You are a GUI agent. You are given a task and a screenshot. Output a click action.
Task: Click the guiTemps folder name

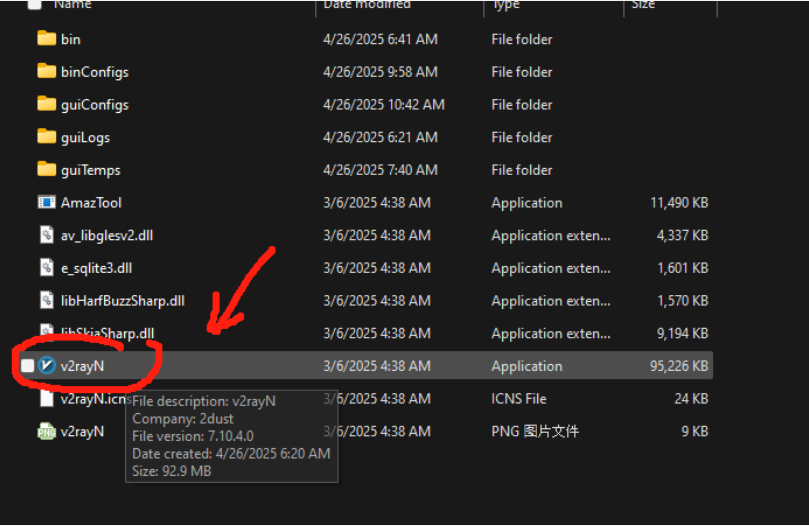coord(91,170)
